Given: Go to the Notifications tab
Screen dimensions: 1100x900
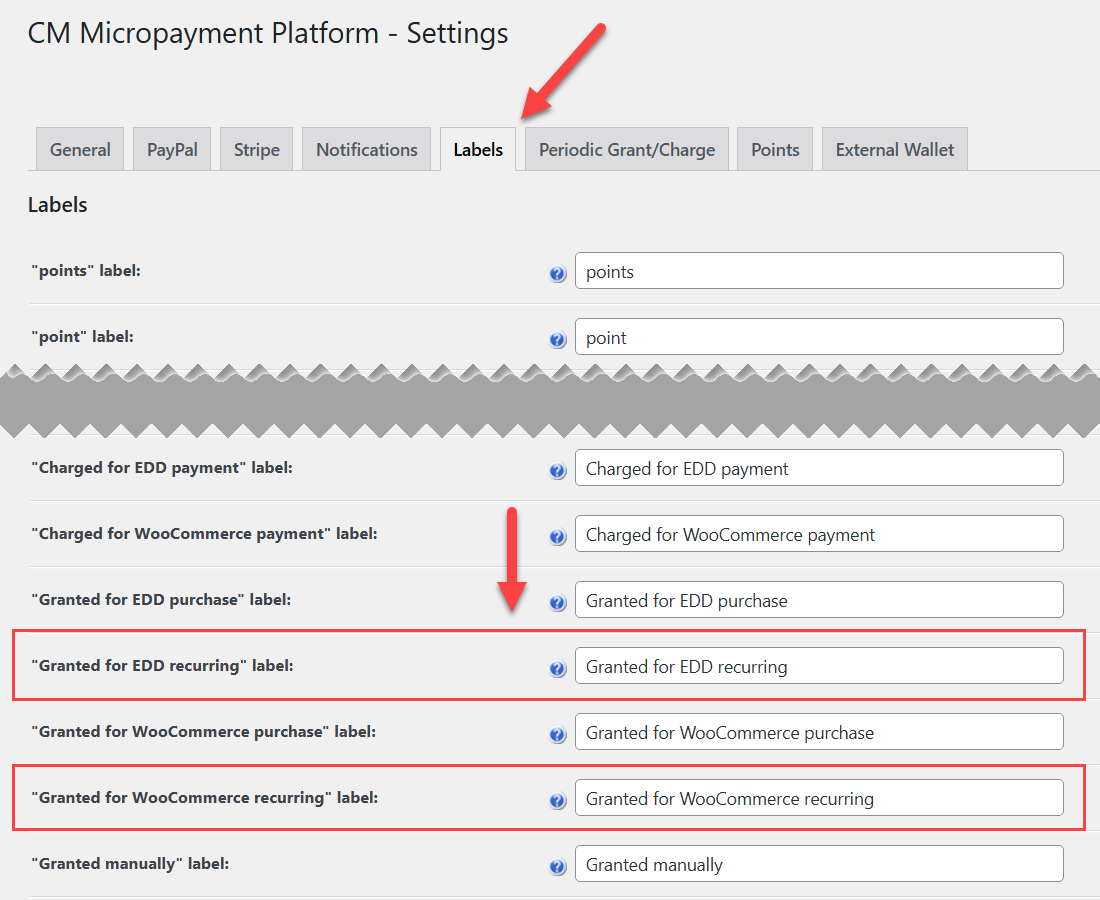Looking at the screenshot, I should (366, 149).
